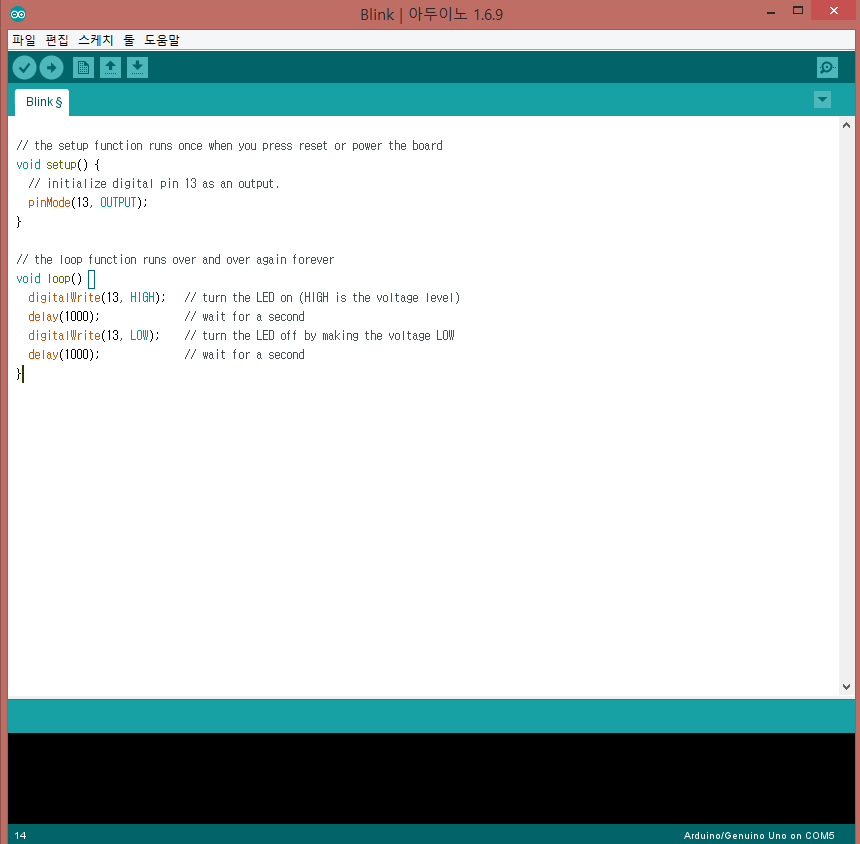The height and width of the screenshot is (844, 860).
Task: Click the Upload arrow button
Action: click(x=52, y=67)
